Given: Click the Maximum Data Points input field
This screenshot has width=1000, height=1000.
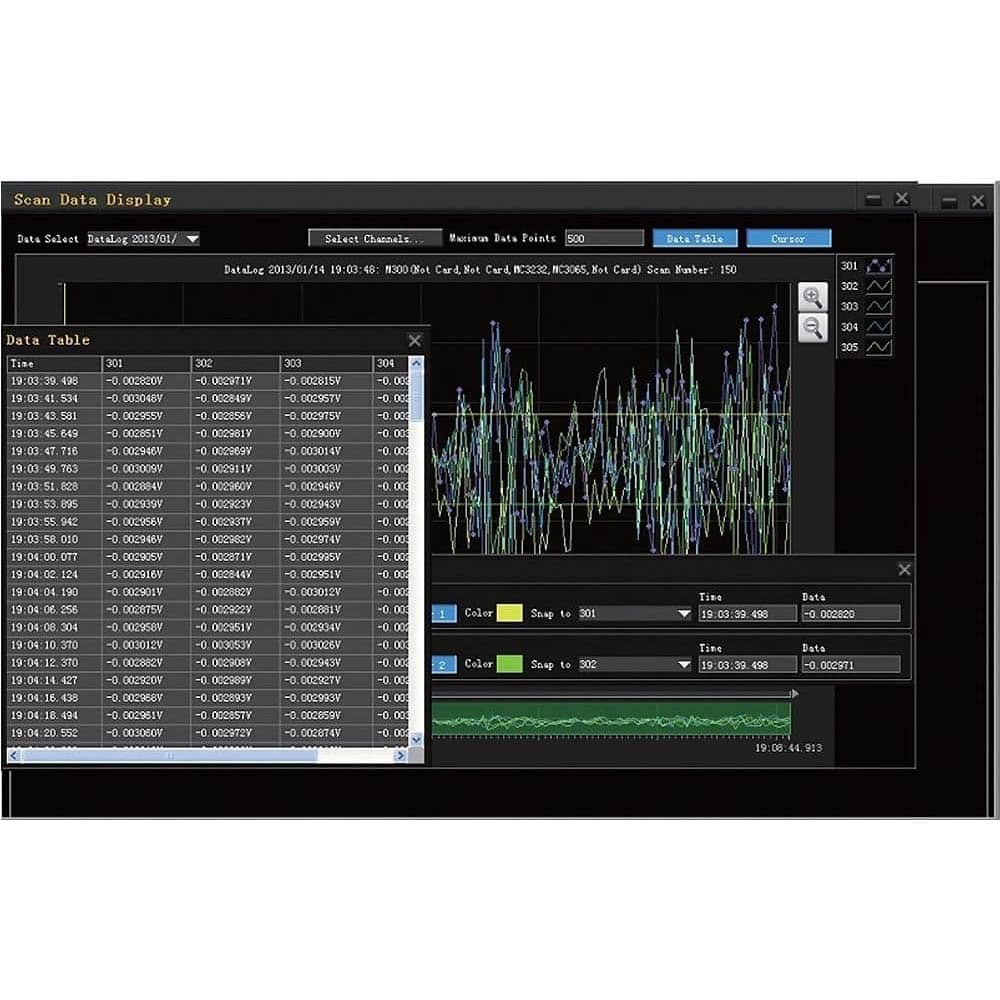Looking at the screenshot, I should (x=604, y=239).
